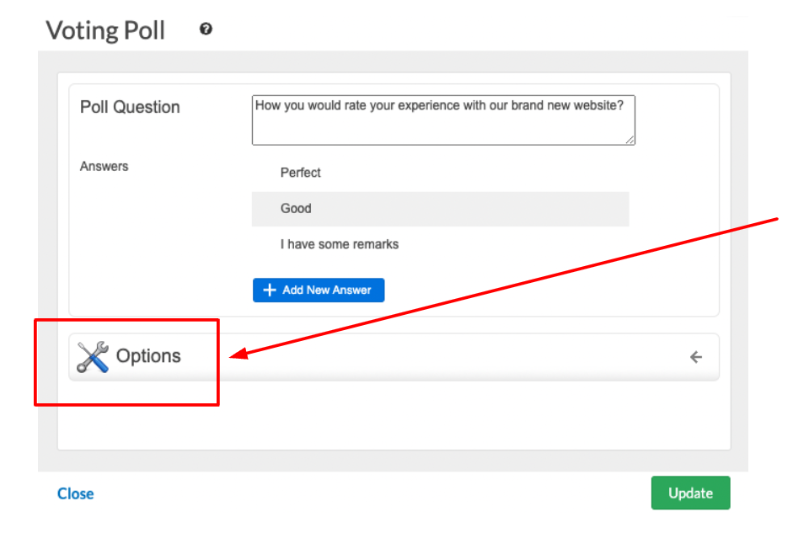
Task: Select the I have some remarks answer
Action: pyautogui.click(x=440, y=244)
